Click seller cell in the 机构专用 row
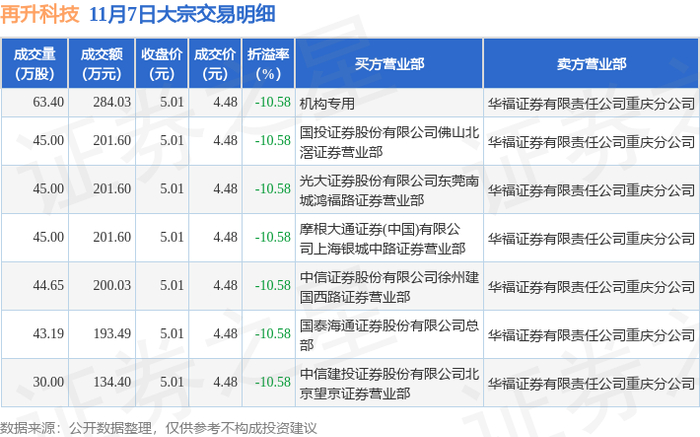This screenshot has height=437, width=700. (x=591, y=104)
